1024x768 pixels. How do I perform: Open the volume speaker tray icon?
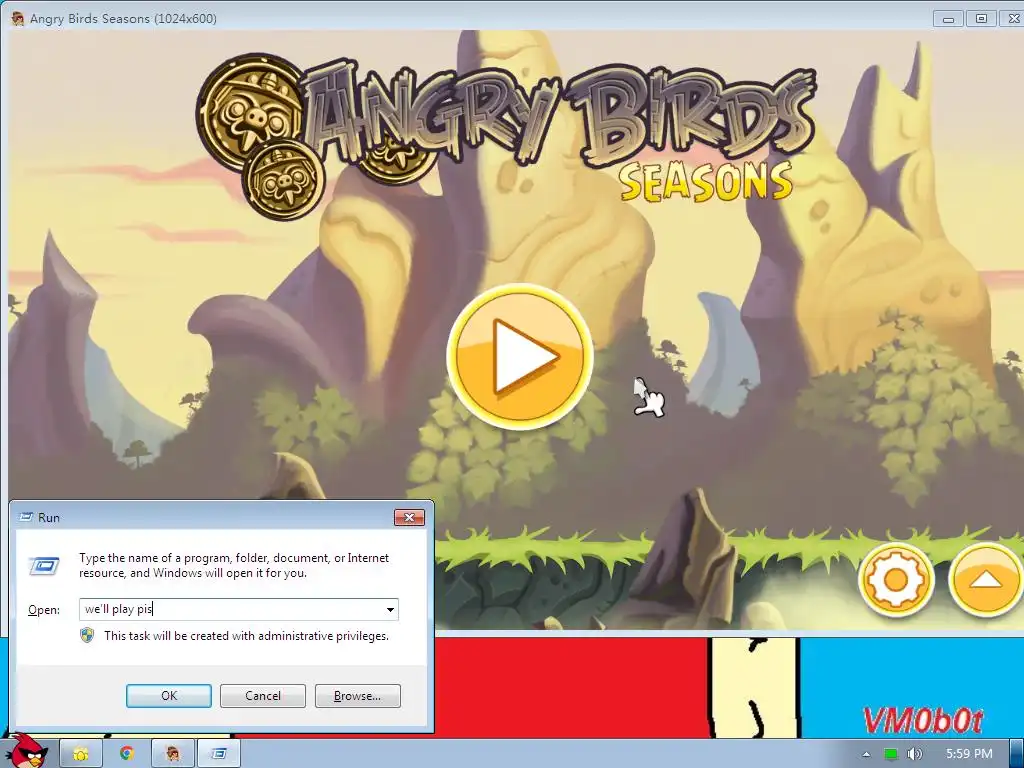pos(915,754)
